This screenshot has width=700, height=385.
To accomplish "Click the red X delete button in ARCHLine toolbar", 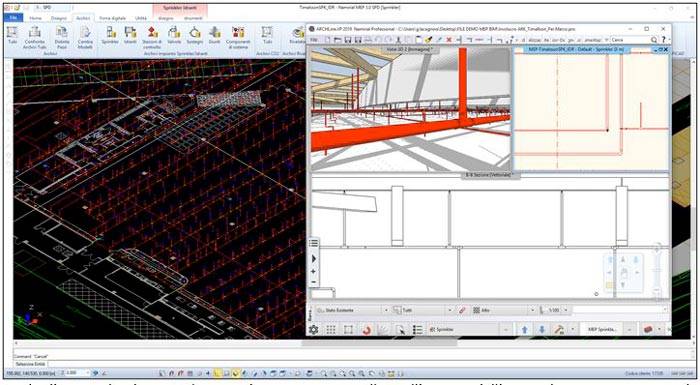I will 449,40.
